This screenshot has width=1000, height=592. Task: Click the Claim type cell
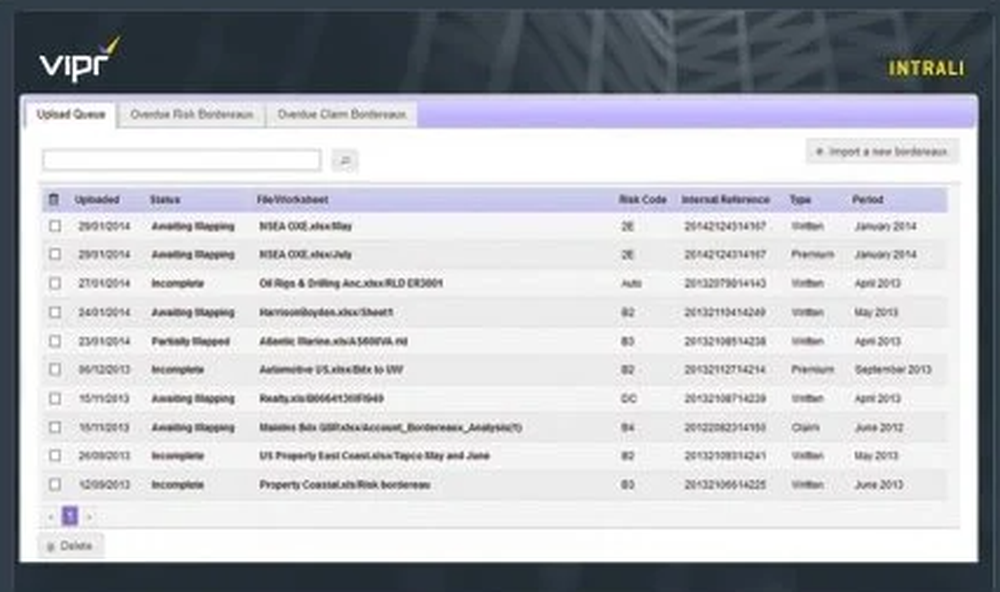click(805, 427)
